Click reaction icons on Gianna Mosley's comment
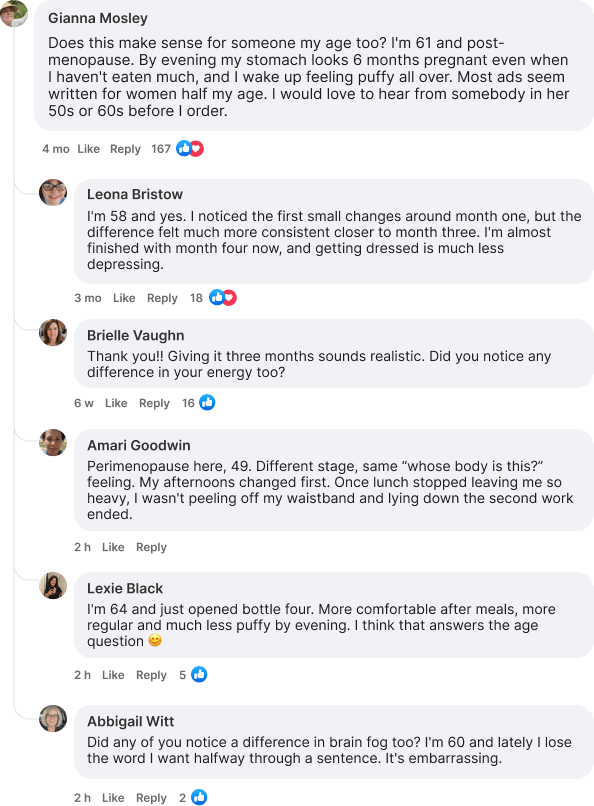The height and width of the screenshot is (806, 594). click(190, 149)
